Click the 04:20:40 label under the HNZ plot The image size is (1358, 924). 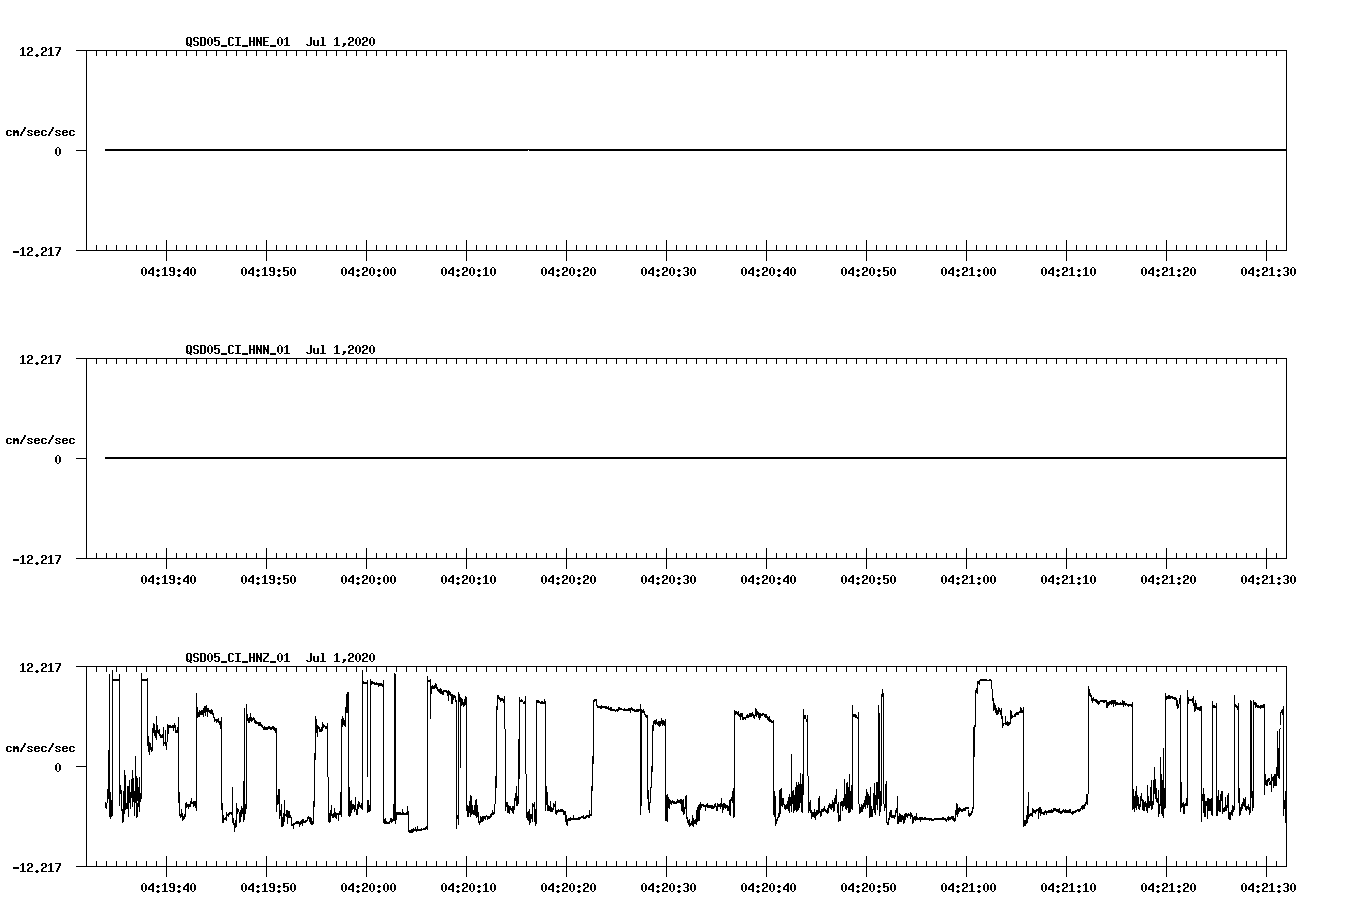click(x=768, y=887)
